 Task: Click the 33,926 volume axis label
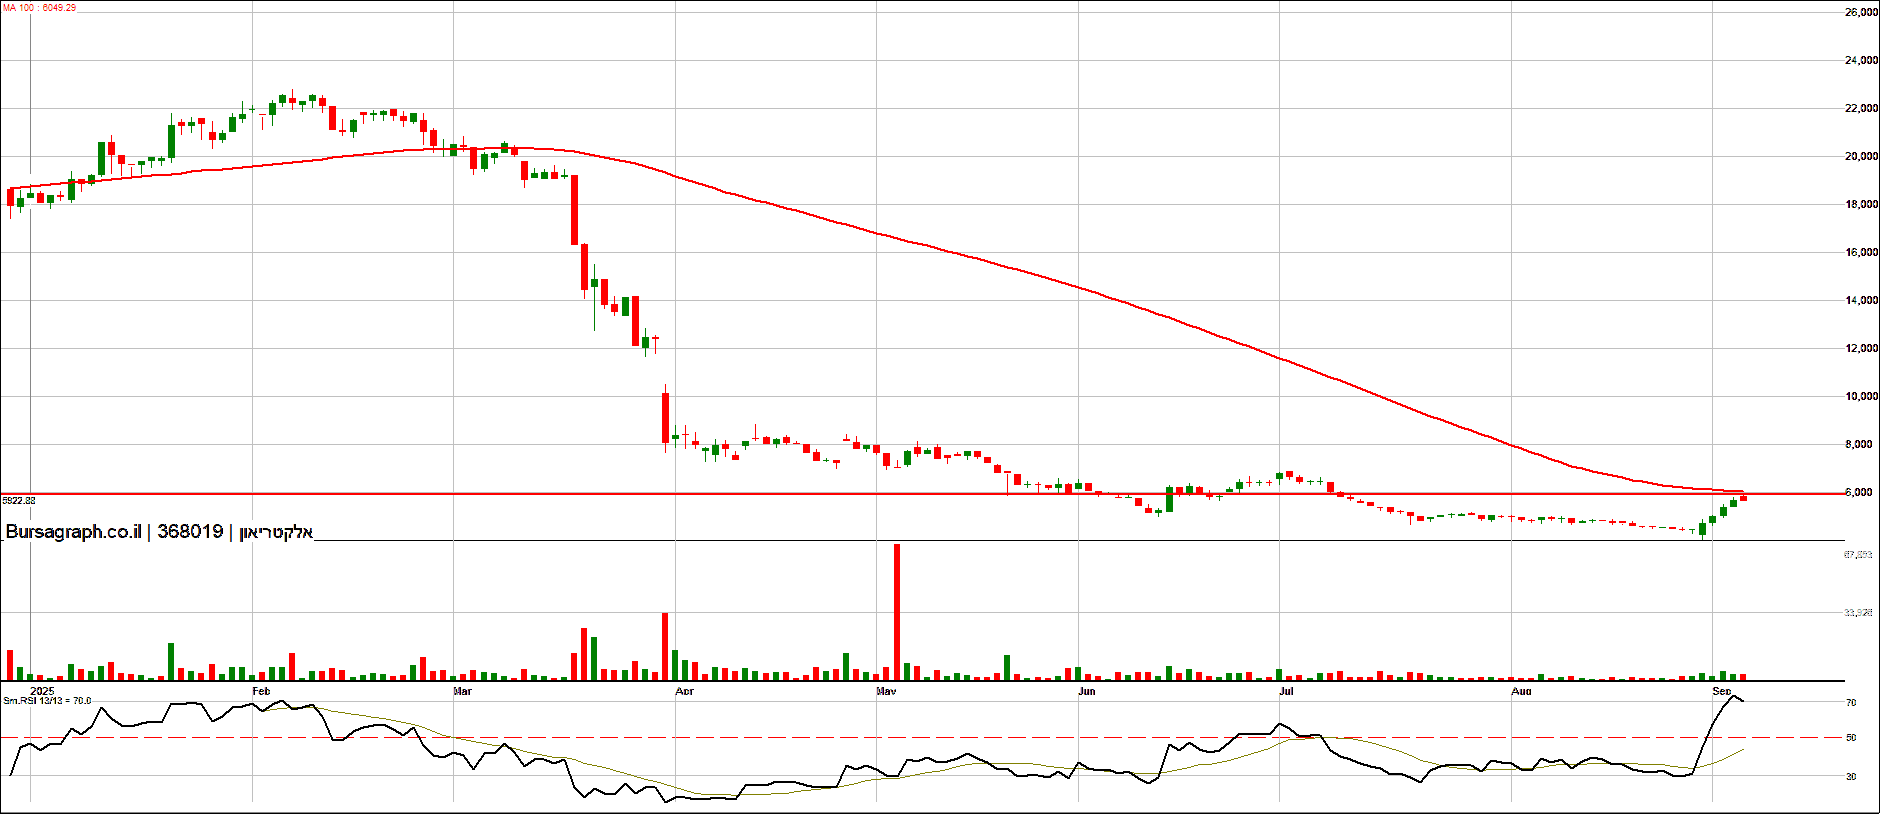click(1858, 612)
